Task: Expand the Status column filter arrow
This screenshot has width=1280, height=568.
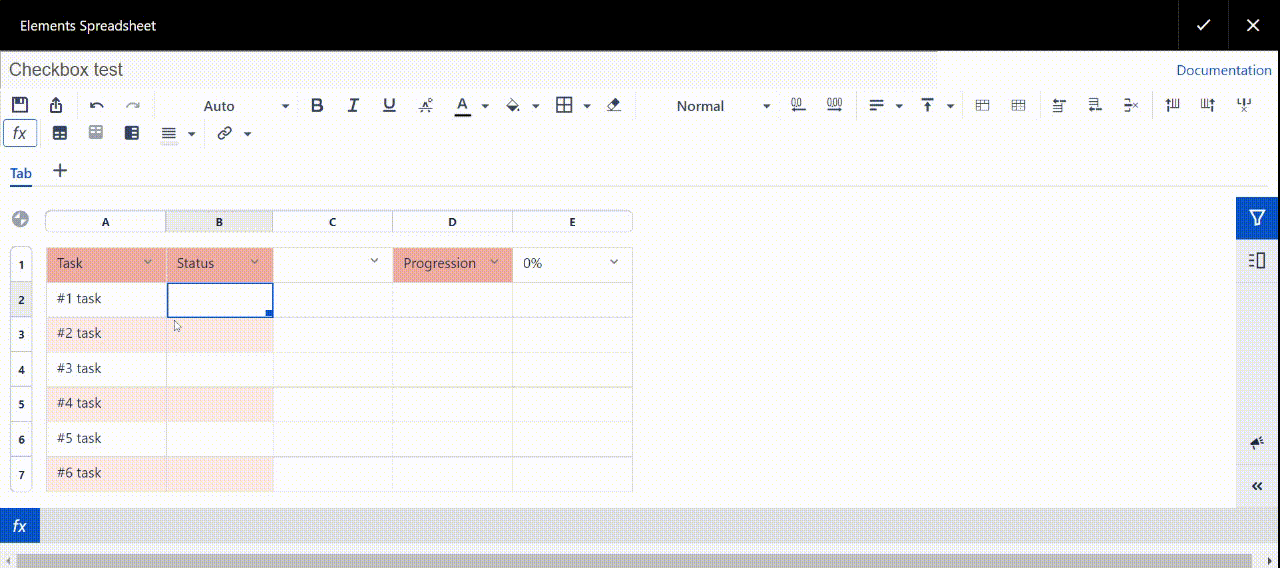Action: (255, 262)
